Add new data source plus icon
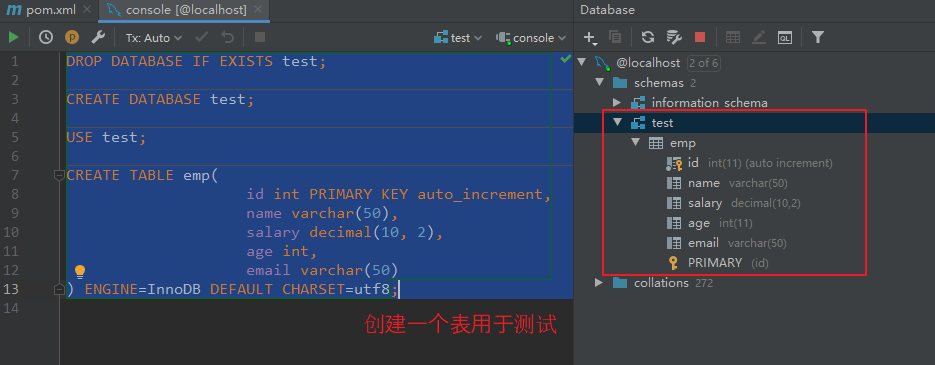The image size is (935, 365). [x=590, y=38]
